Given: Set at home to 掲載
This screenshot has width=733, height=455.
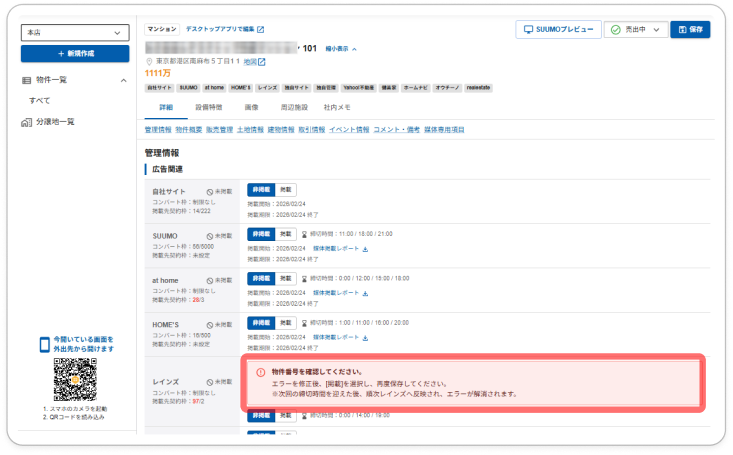Looking at the screenshot, I should coord(286,279).
